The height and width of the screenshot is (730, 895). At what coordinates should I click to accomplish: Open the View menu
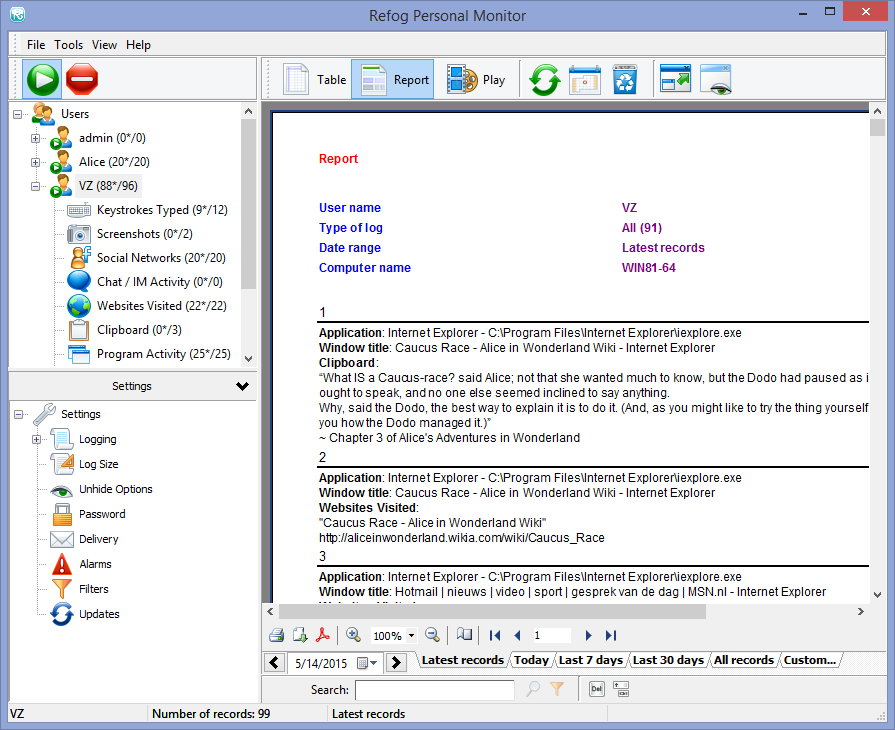tap(104, 45)
